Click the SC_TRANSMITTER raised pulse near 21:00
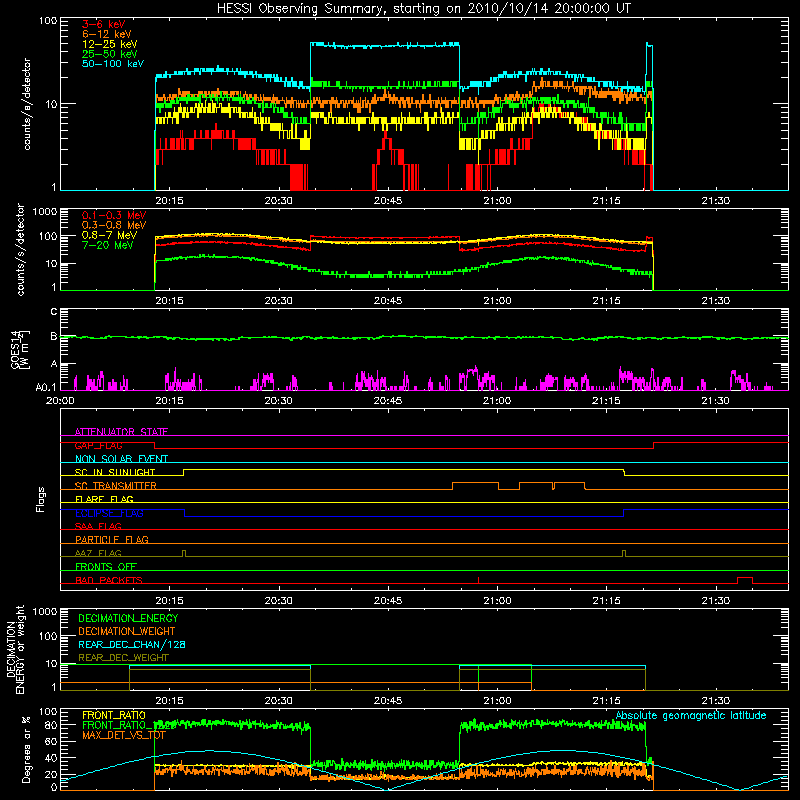Image resolution: width=800 pixels, height=800 pixels. (476, 486)
